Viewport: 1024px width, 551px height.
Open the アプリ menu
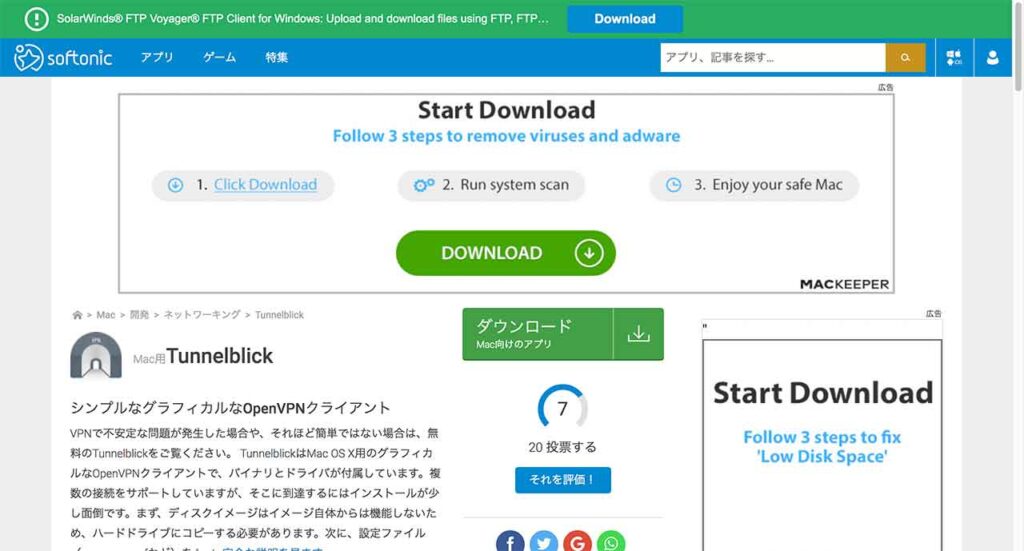(x=157, y=58)
